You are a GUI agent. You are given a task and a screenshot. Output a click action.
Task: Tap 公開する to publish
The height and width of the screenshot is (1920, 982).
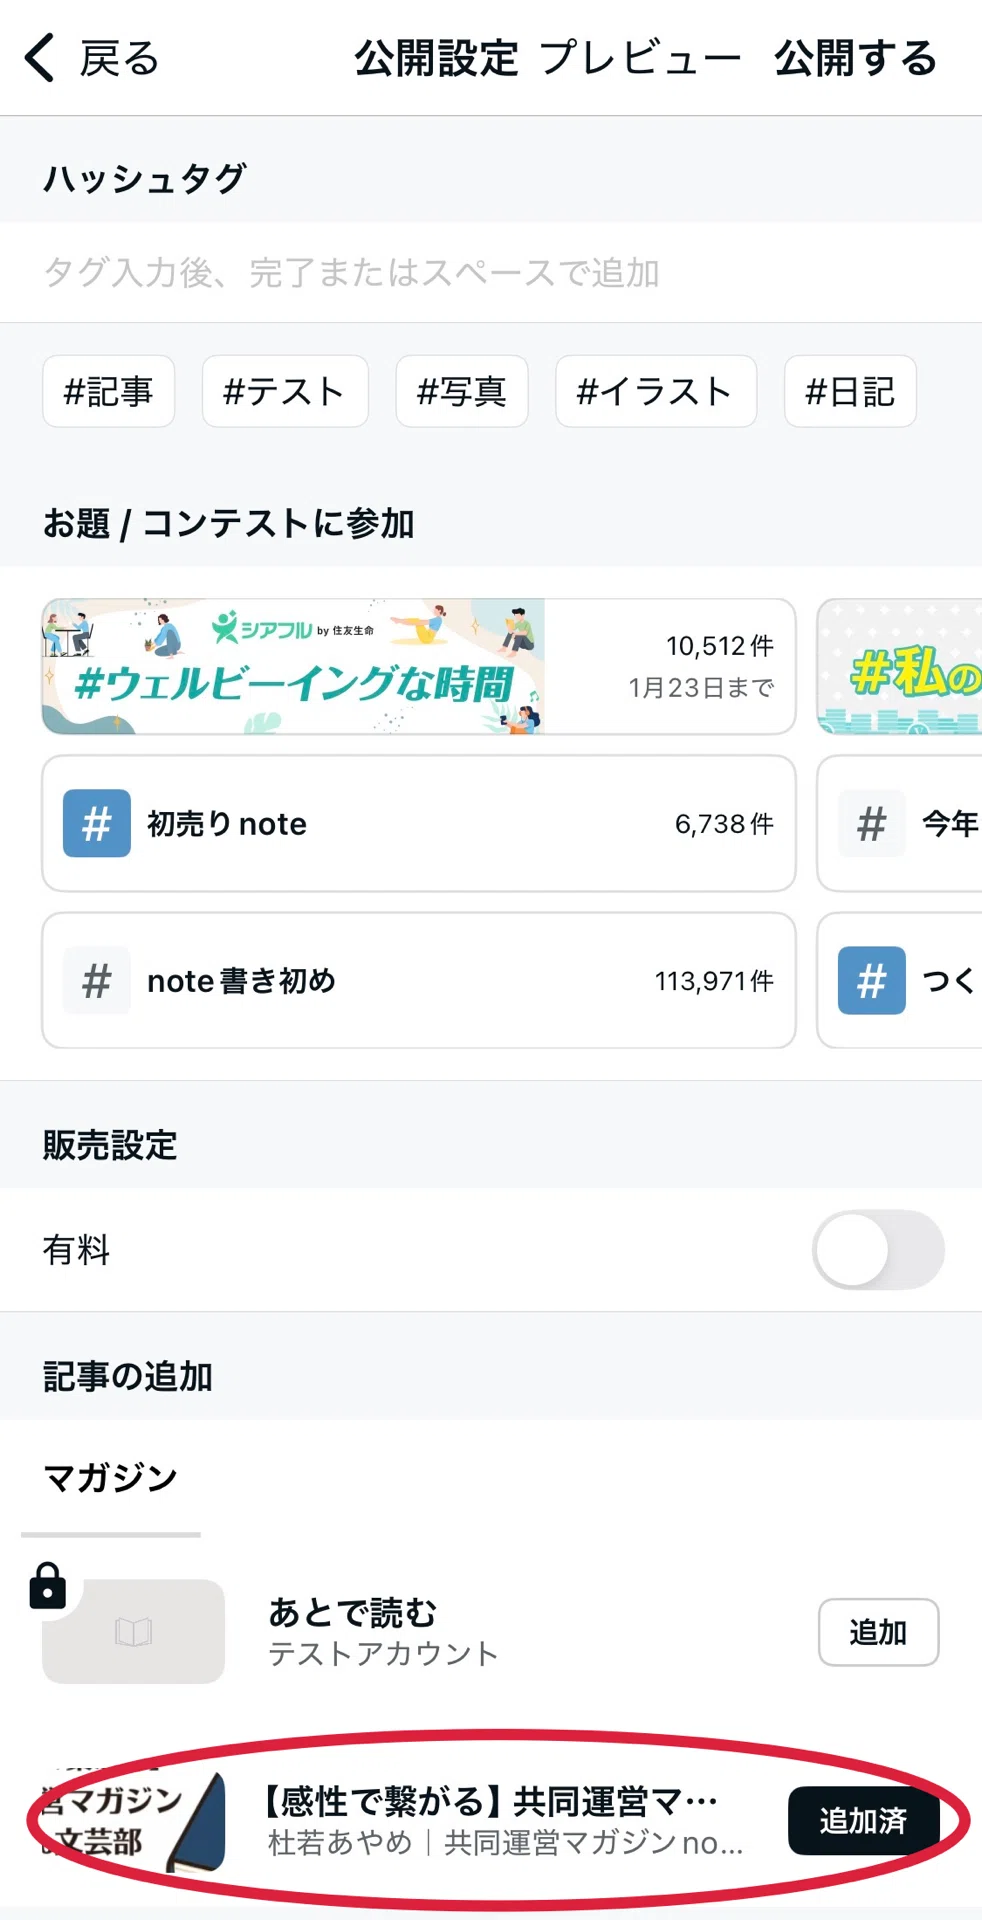(x=856, y=58)
